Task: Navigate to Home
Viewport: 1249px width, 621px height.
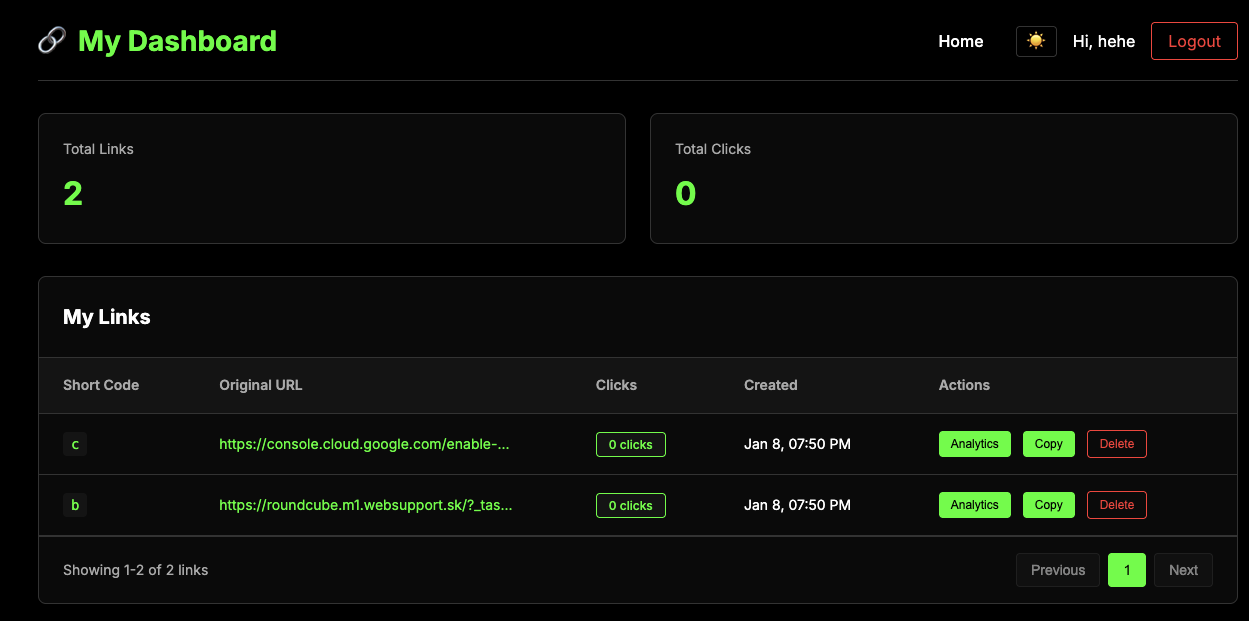Action: tap(960, 41)
